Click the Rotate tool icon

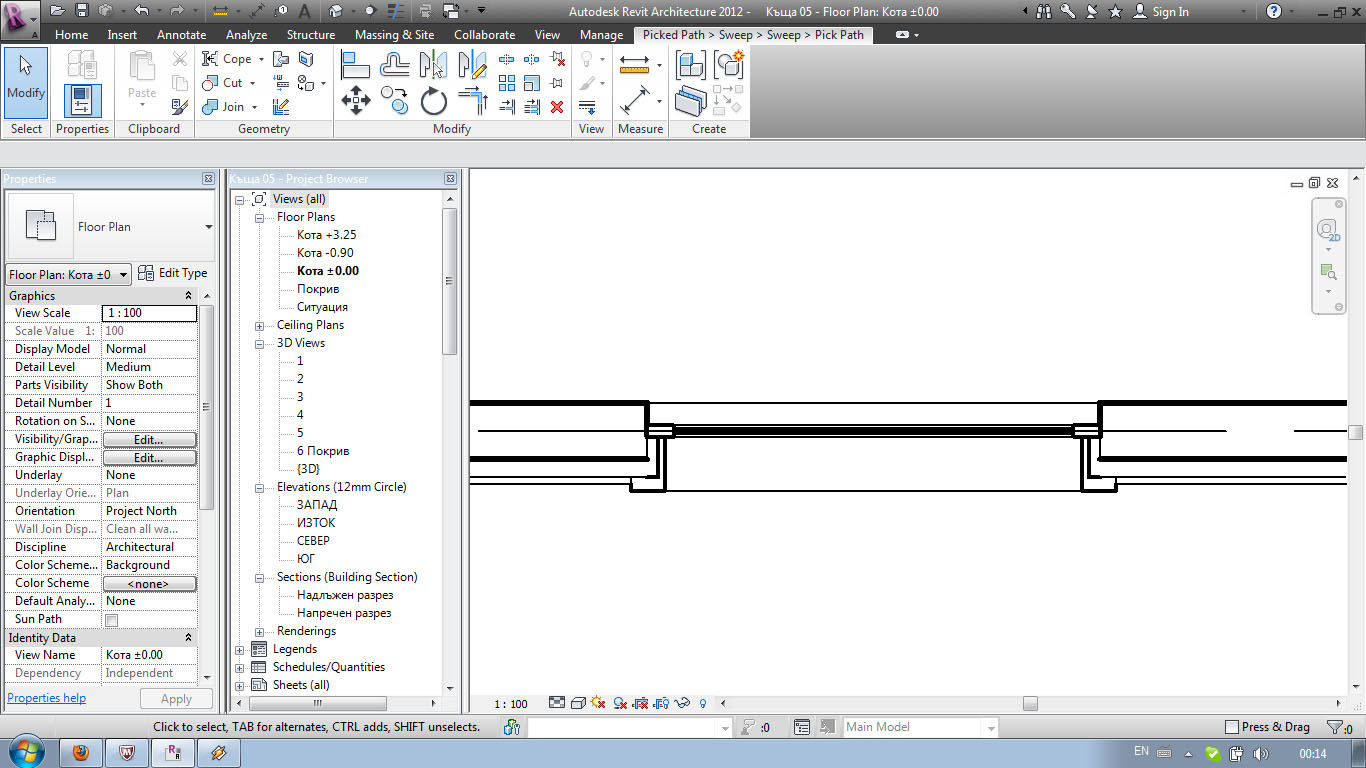[433, 100]
